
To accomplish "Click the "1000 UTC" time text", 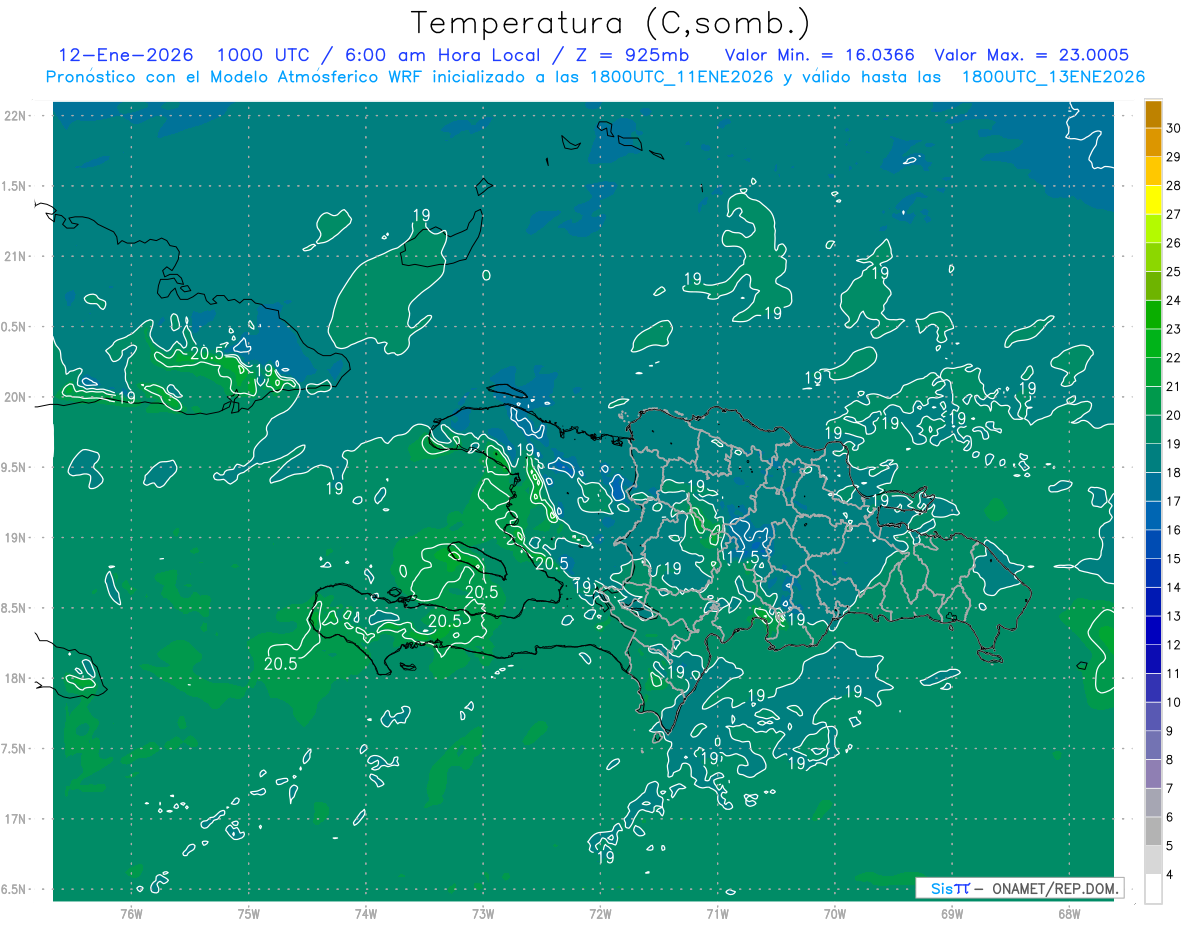I will pos(262,55).
